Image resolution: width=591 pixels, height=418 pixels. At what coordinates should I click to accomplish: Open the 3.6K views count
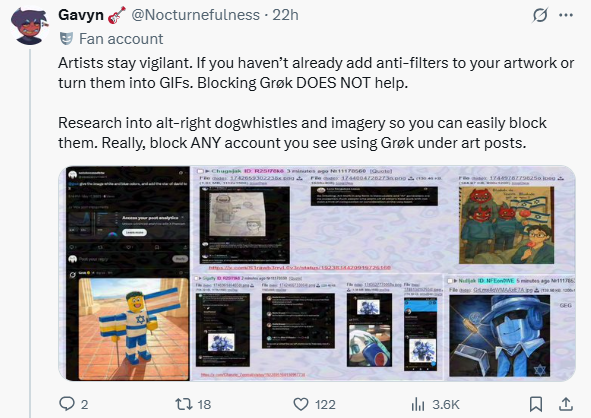click(446, 404)
